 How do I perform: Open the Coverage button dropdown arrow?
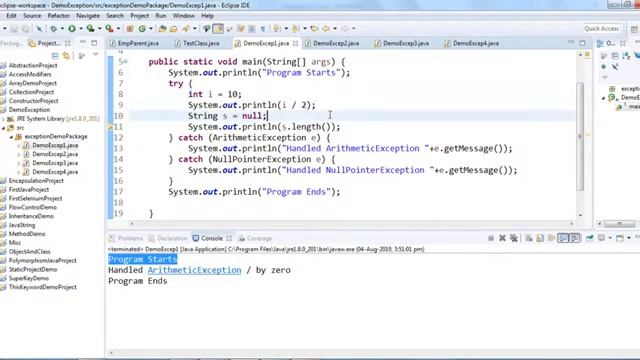[100, 29]
